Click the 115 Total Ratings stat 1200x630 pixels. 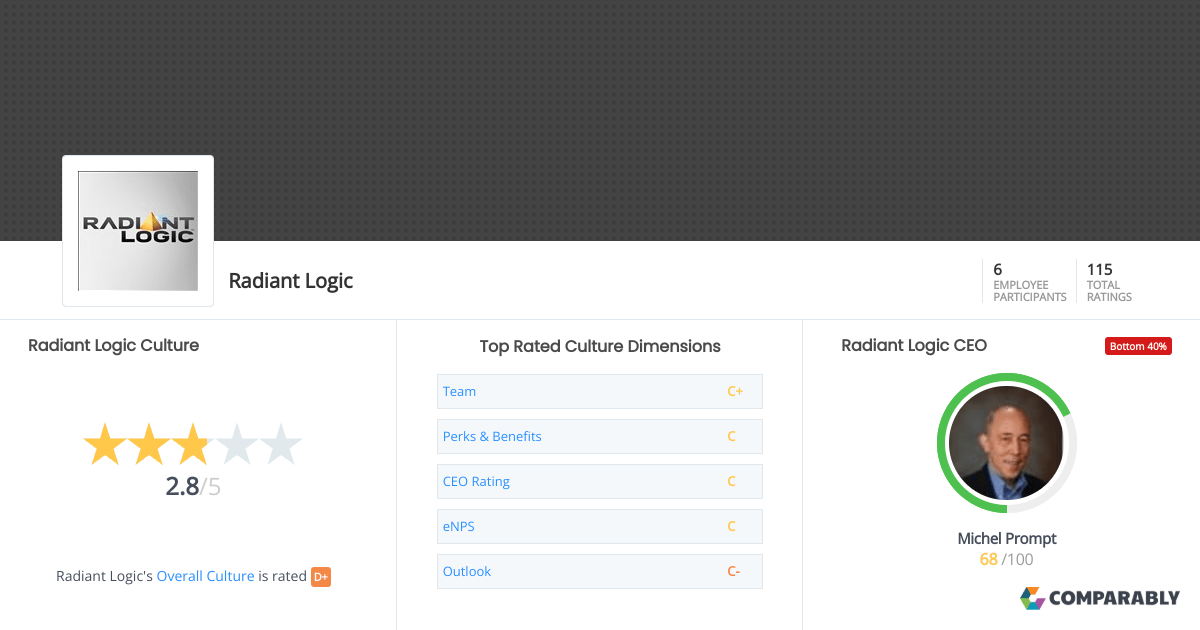pyautogui.click(x=1108, y=281)
